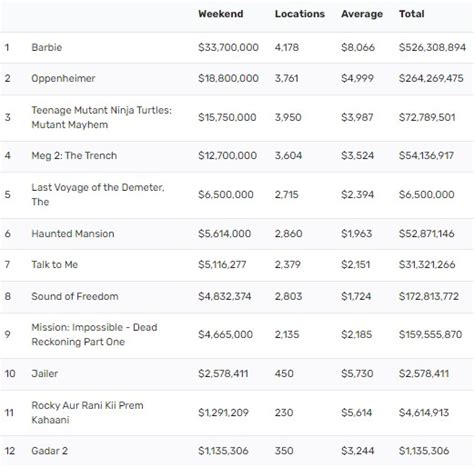Click Gadar 2 locations count 350
The width and height of the screenshot is (474, 467).
click(284, 451)
